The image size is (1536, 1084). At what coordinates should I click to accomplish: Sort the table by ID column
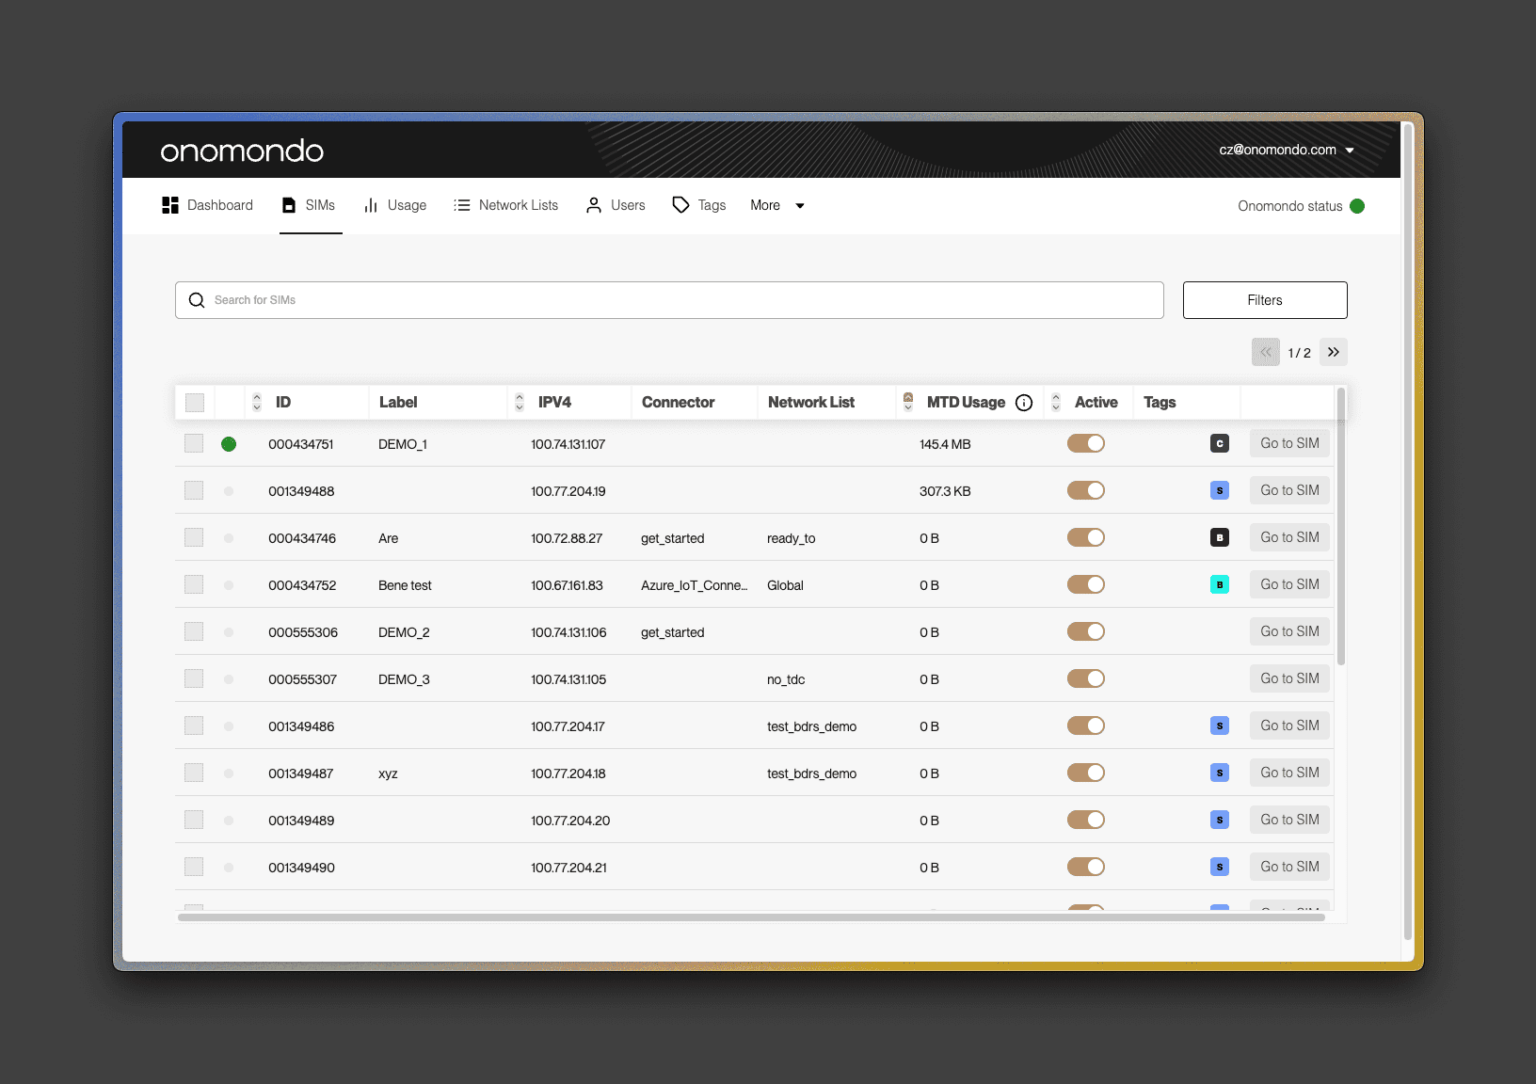(x=257, y=402)
